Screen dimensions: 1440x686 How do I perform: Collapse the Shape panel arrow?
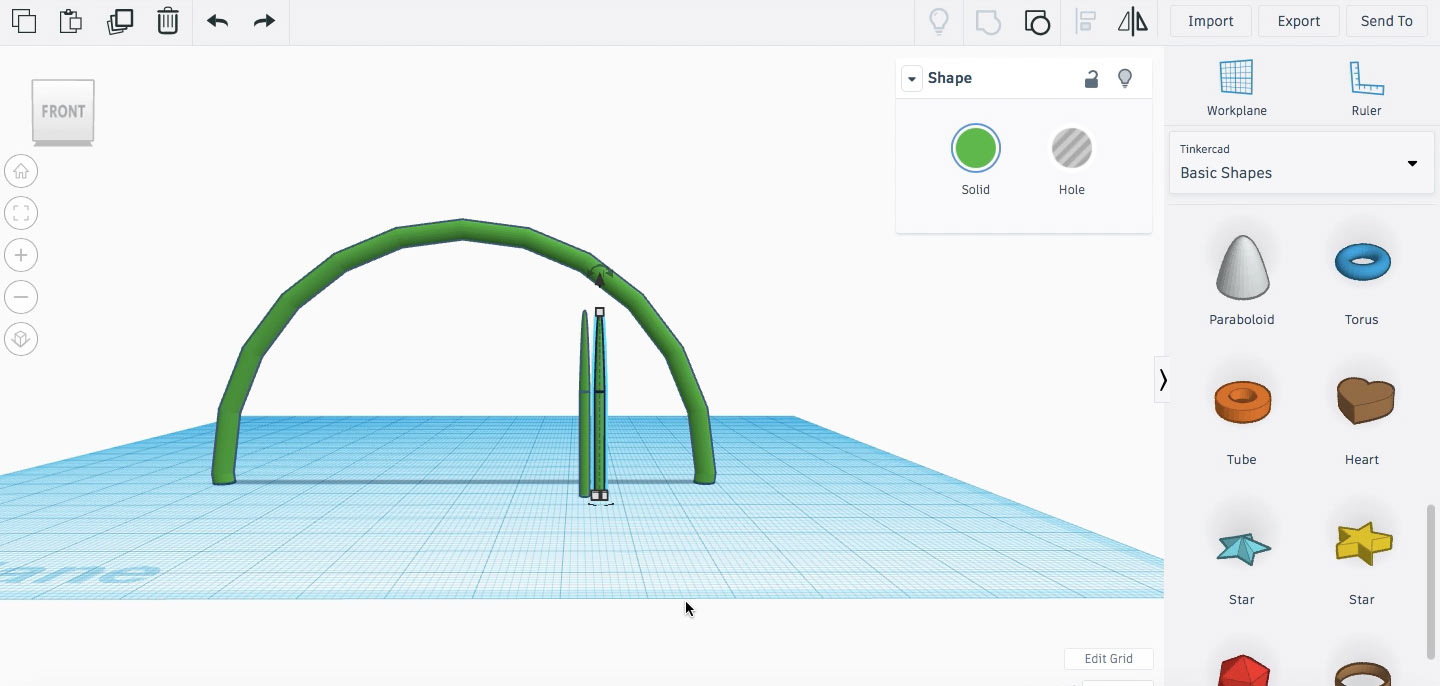point(911,79)
